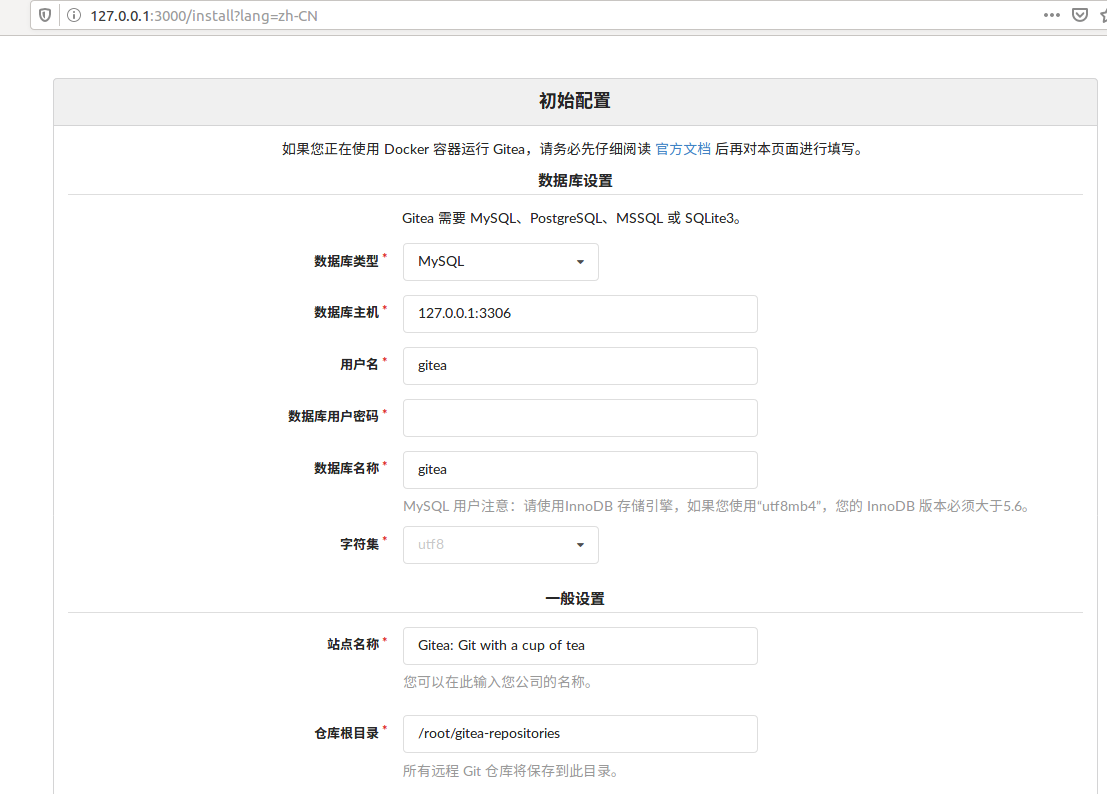The height and width of the screenshot is (794, 1107).
Task: Click the 站点名称 input field
Action: [x=580, y=646]
